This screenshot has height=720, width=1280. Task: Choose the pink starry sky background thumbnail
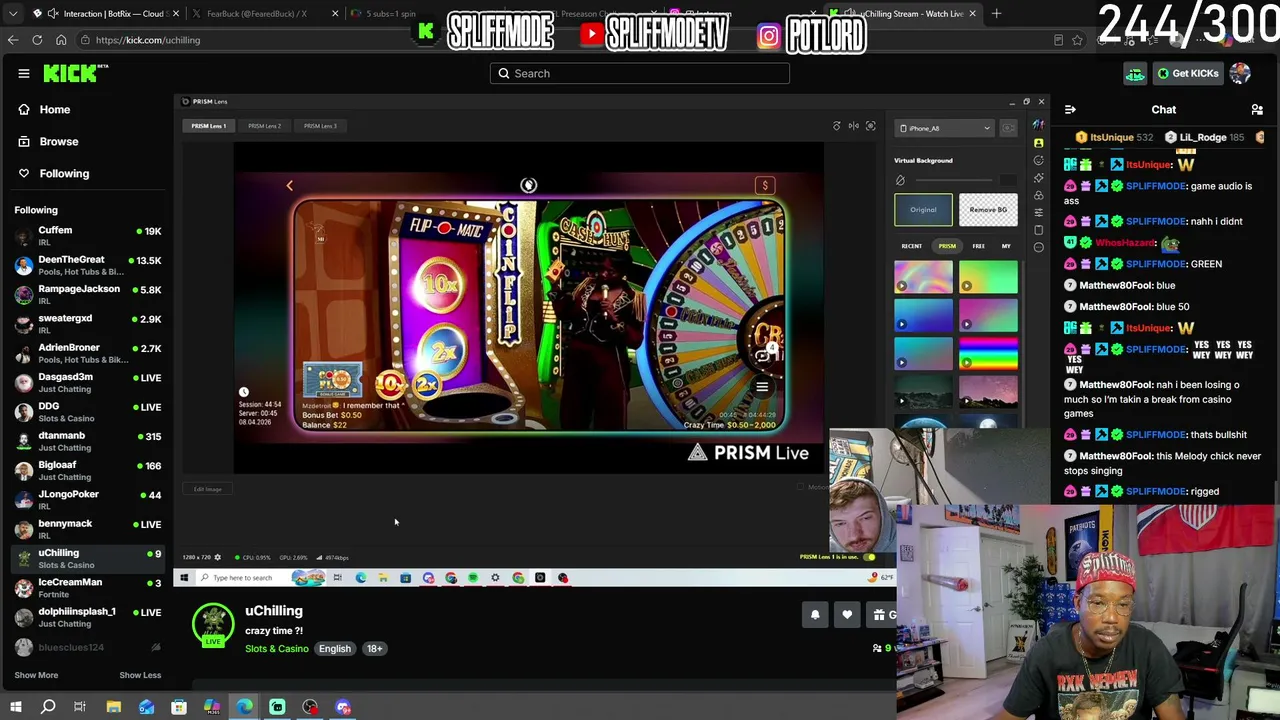pyautogui.click(x=988, y=392)
